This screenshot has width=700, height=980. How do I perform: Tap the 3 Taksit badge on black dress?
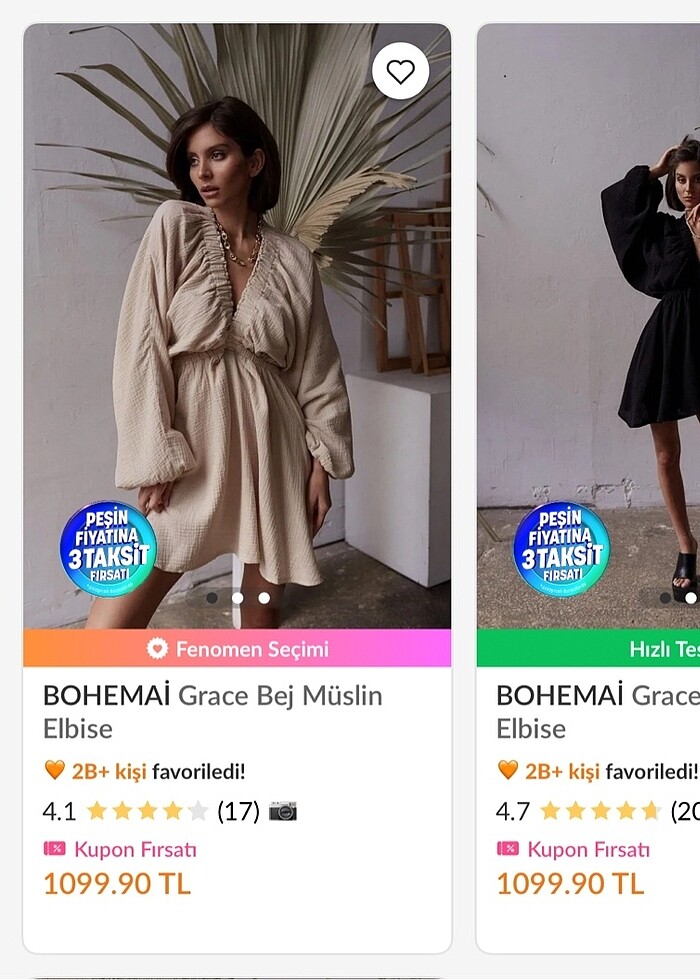(561, 549)
